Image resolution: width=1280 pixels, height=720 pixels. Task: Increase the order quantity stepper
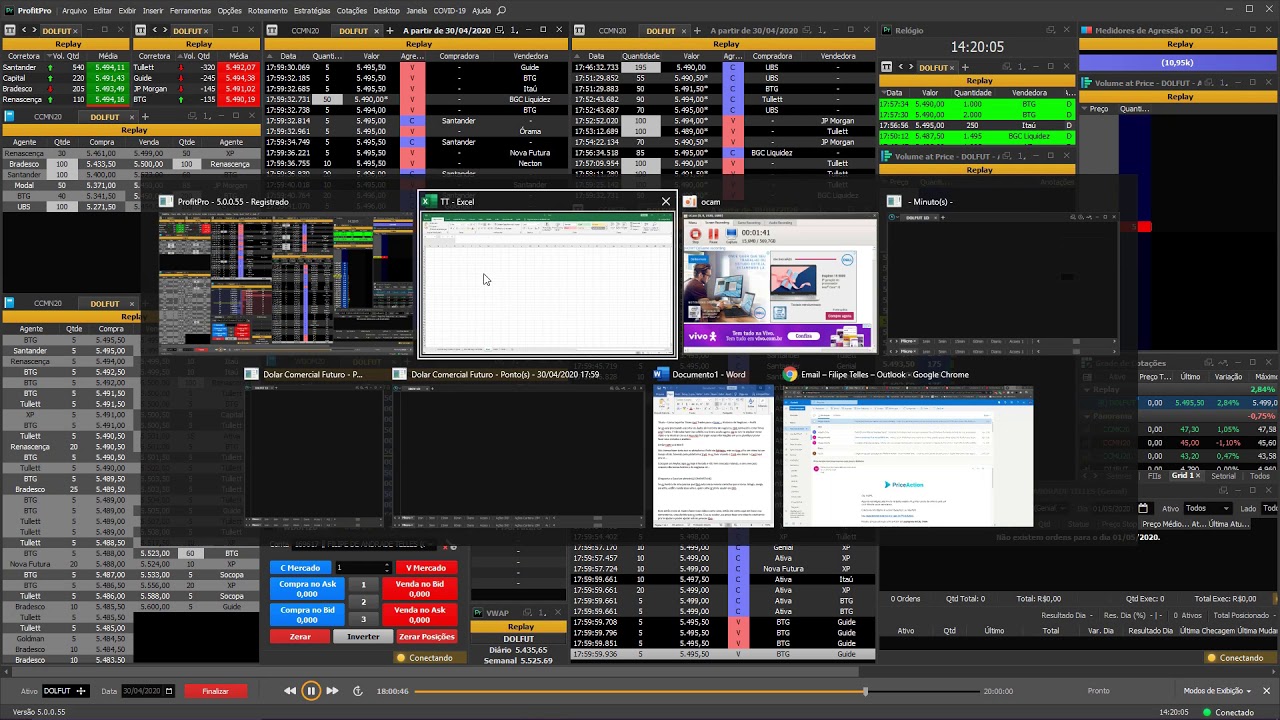[389, 565]
